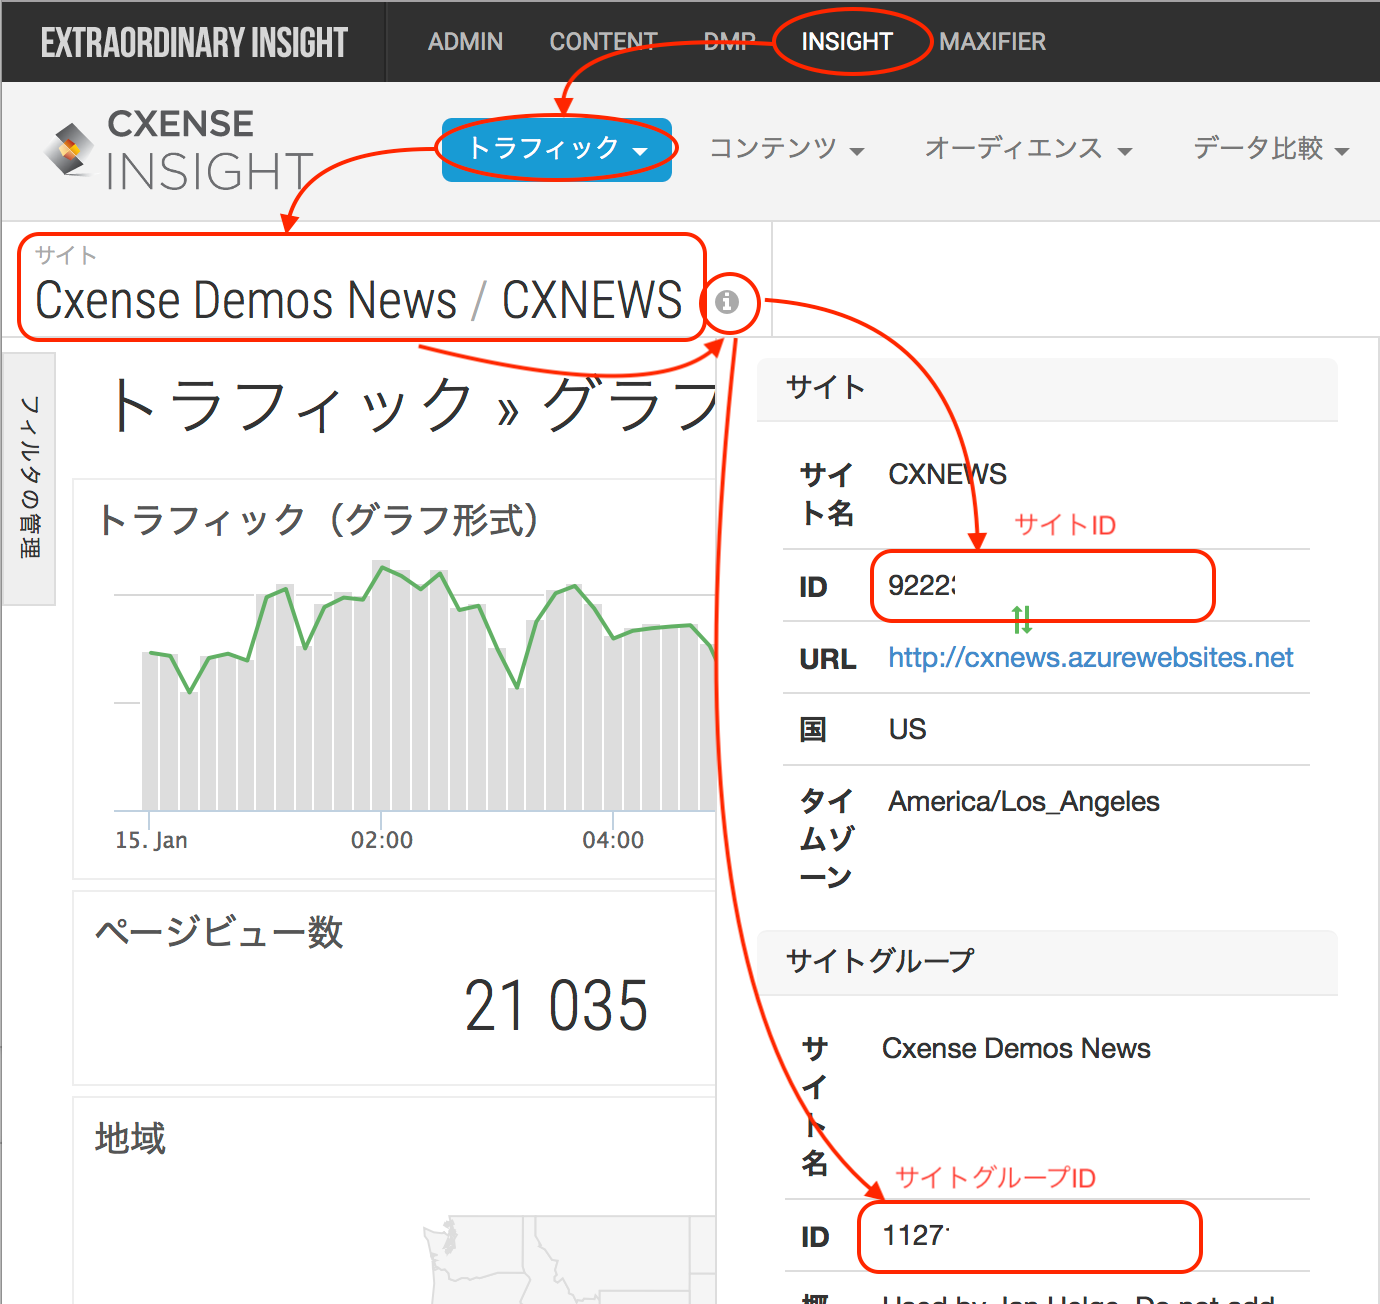The height and width of the screenshot is (1304, 1380).
Task: Click the site group ID value field
Action: (x=1030, y=1237)
